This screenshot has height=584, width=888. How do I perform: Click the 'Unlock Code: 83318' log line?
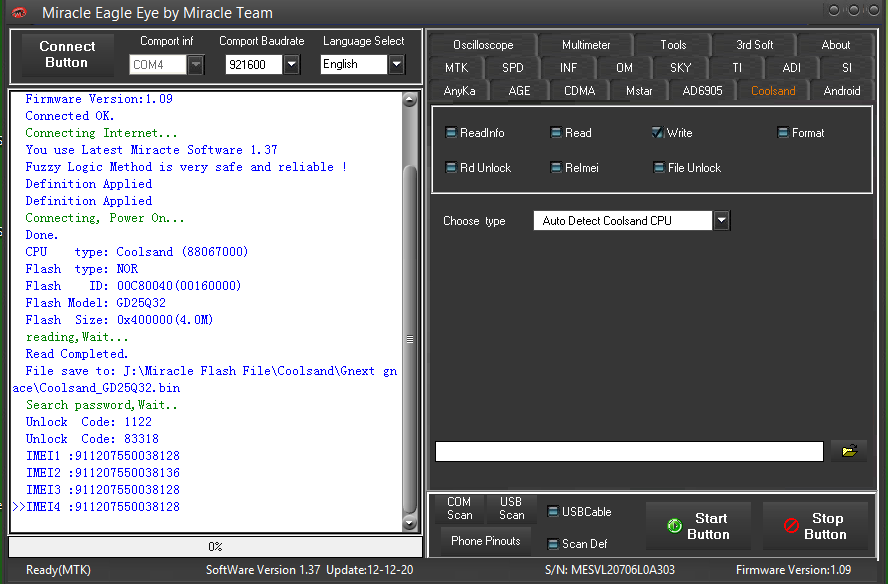point(92,439)
